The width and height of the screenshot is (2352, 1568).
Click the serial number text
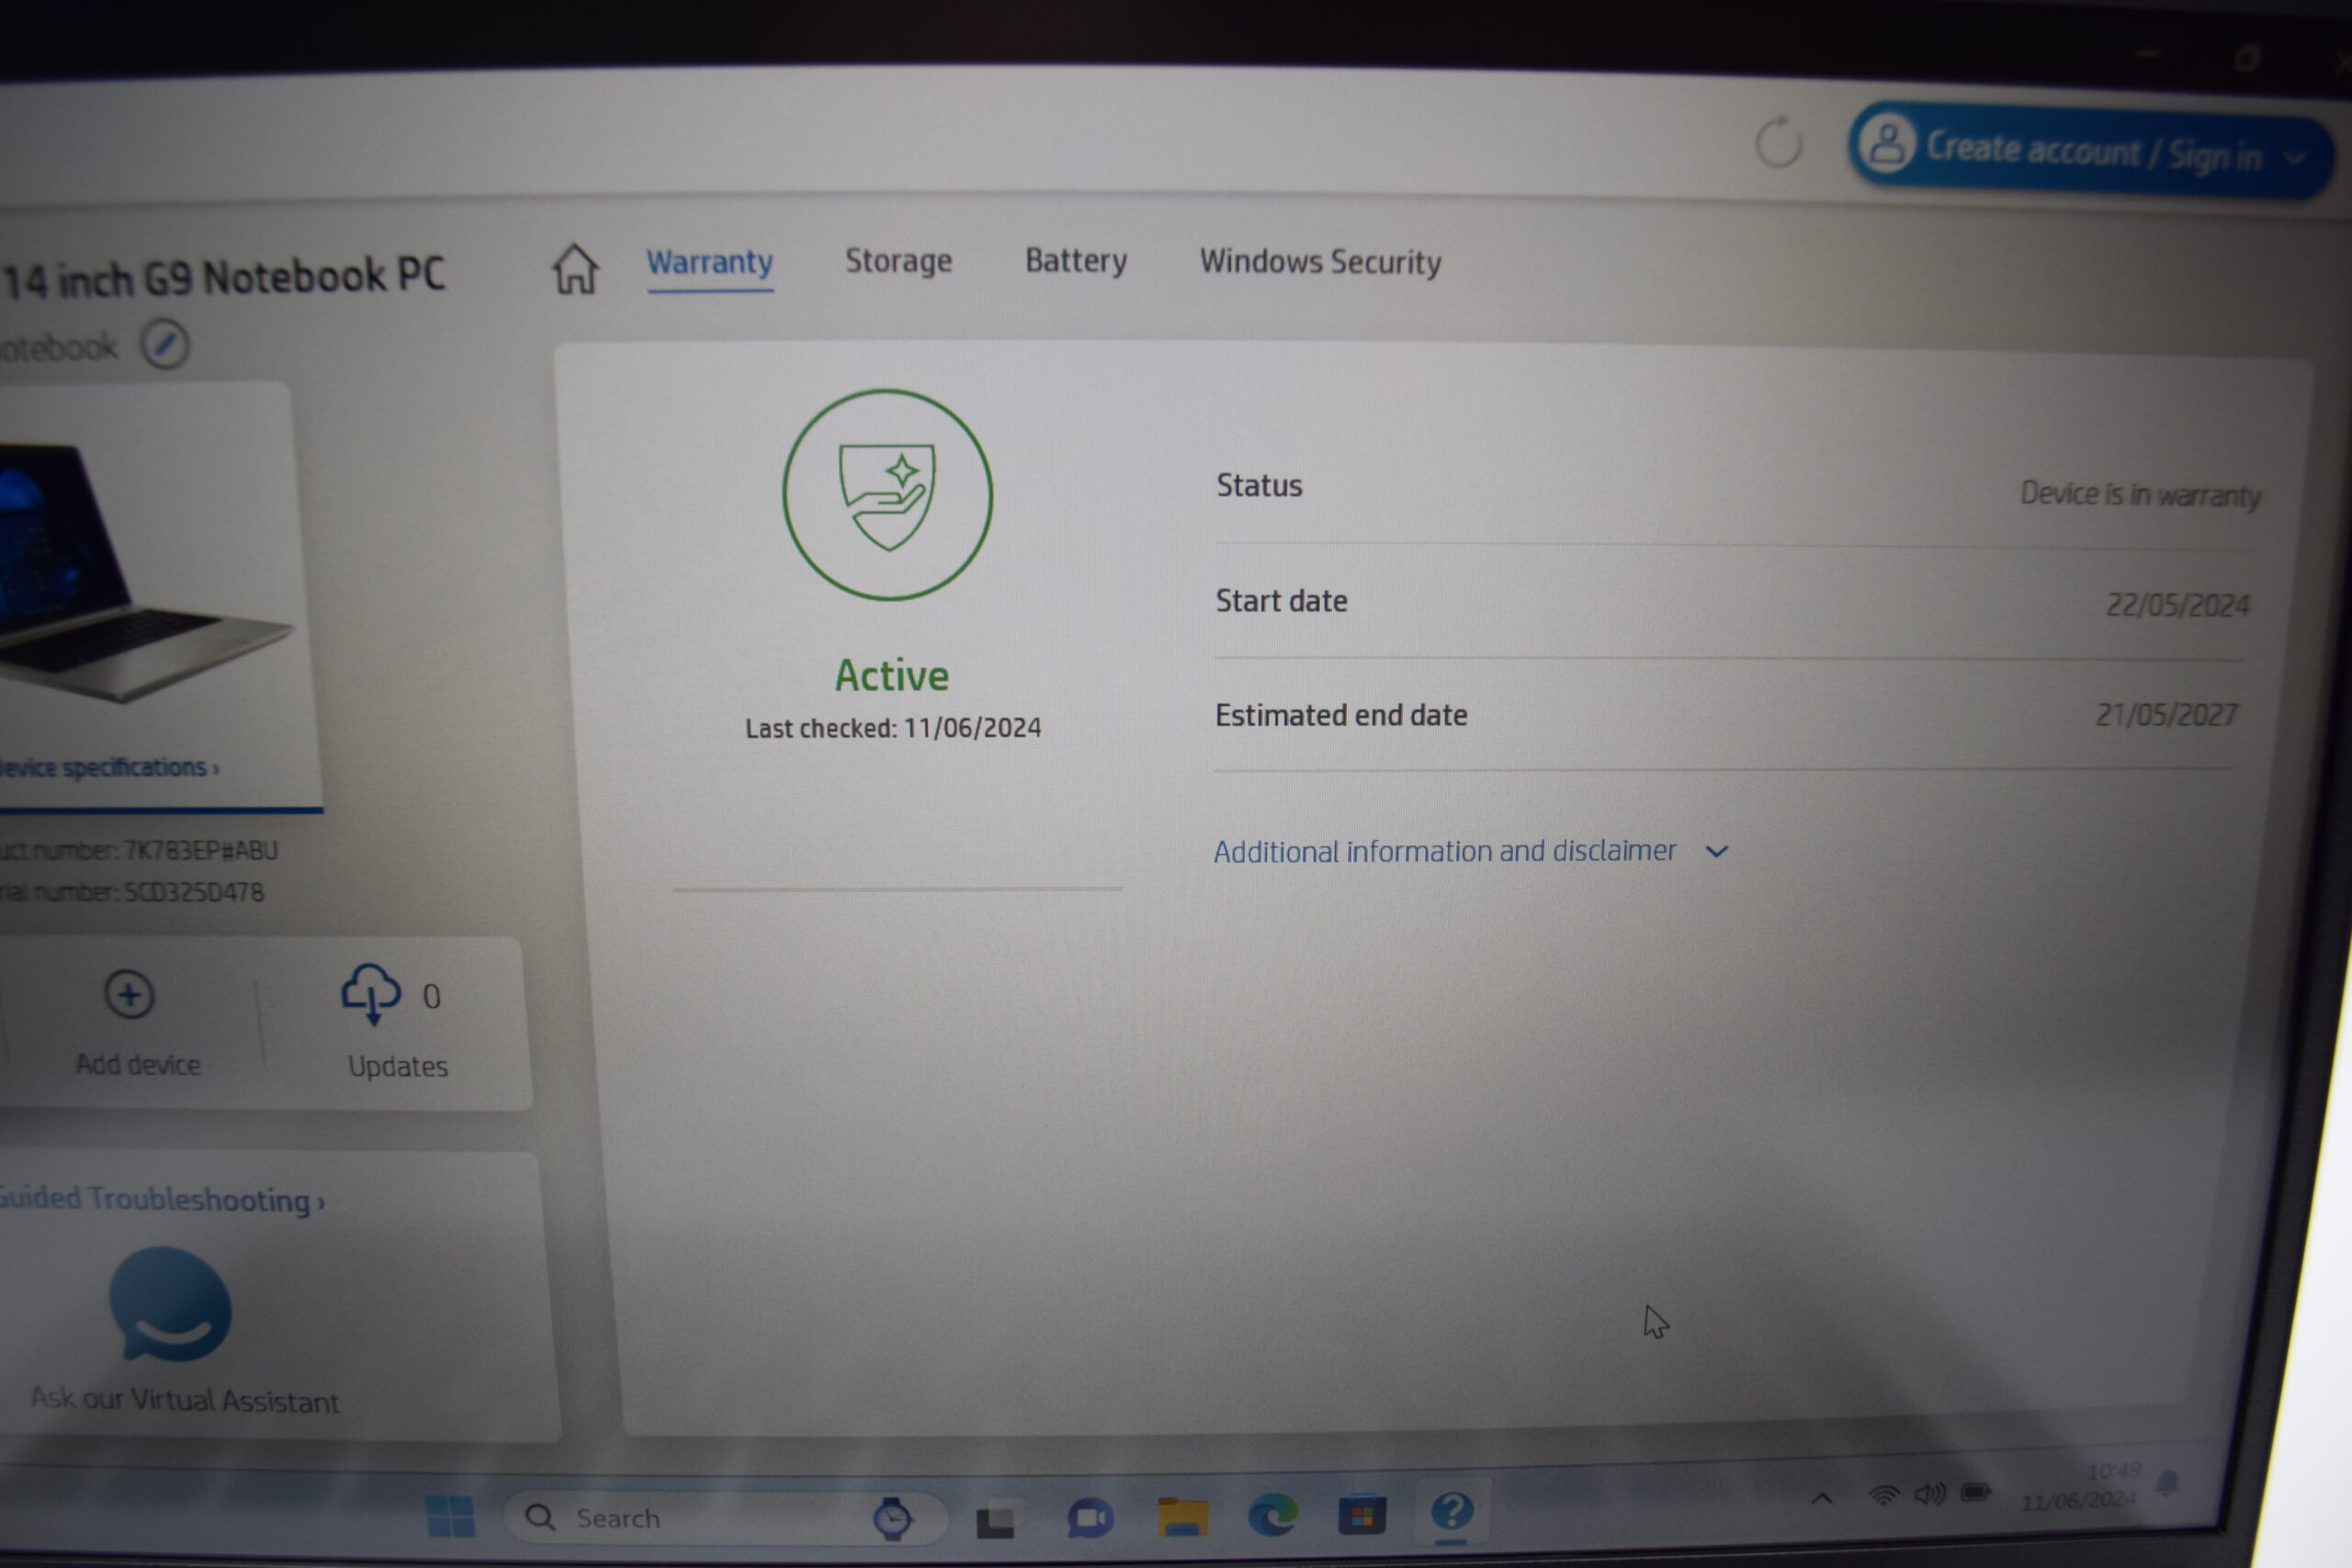[132, 892]
